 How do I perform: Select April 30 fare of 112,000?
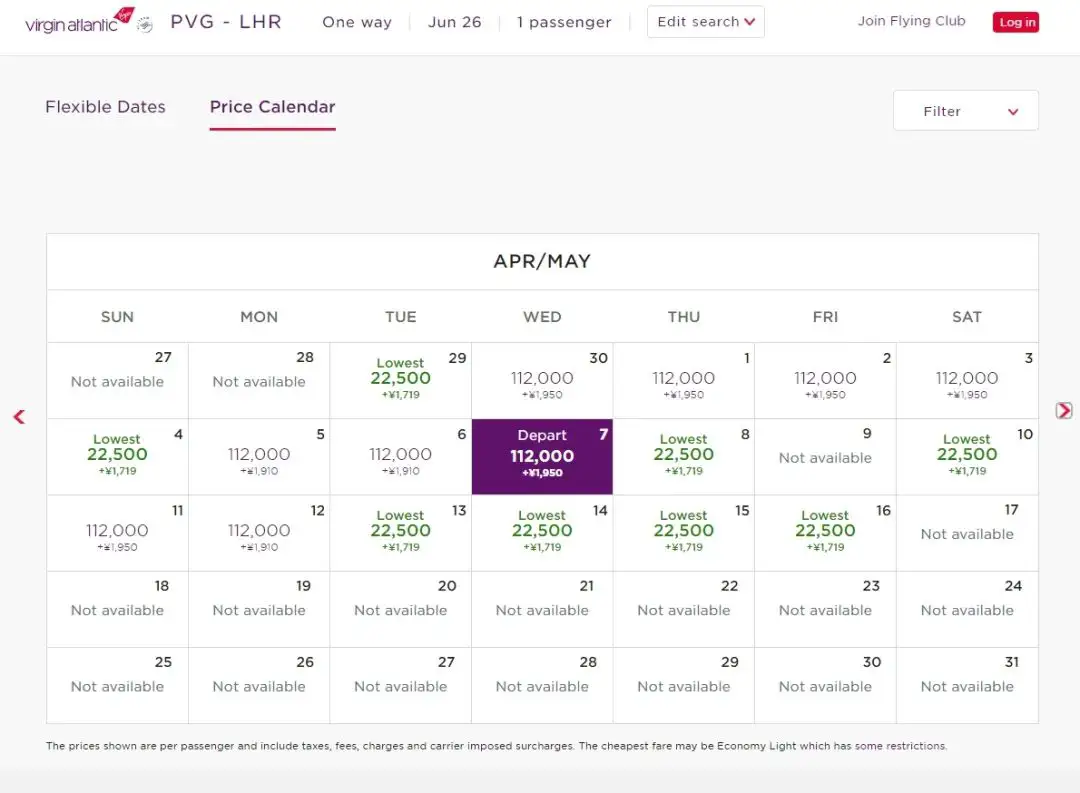click(x=542, y=380)
